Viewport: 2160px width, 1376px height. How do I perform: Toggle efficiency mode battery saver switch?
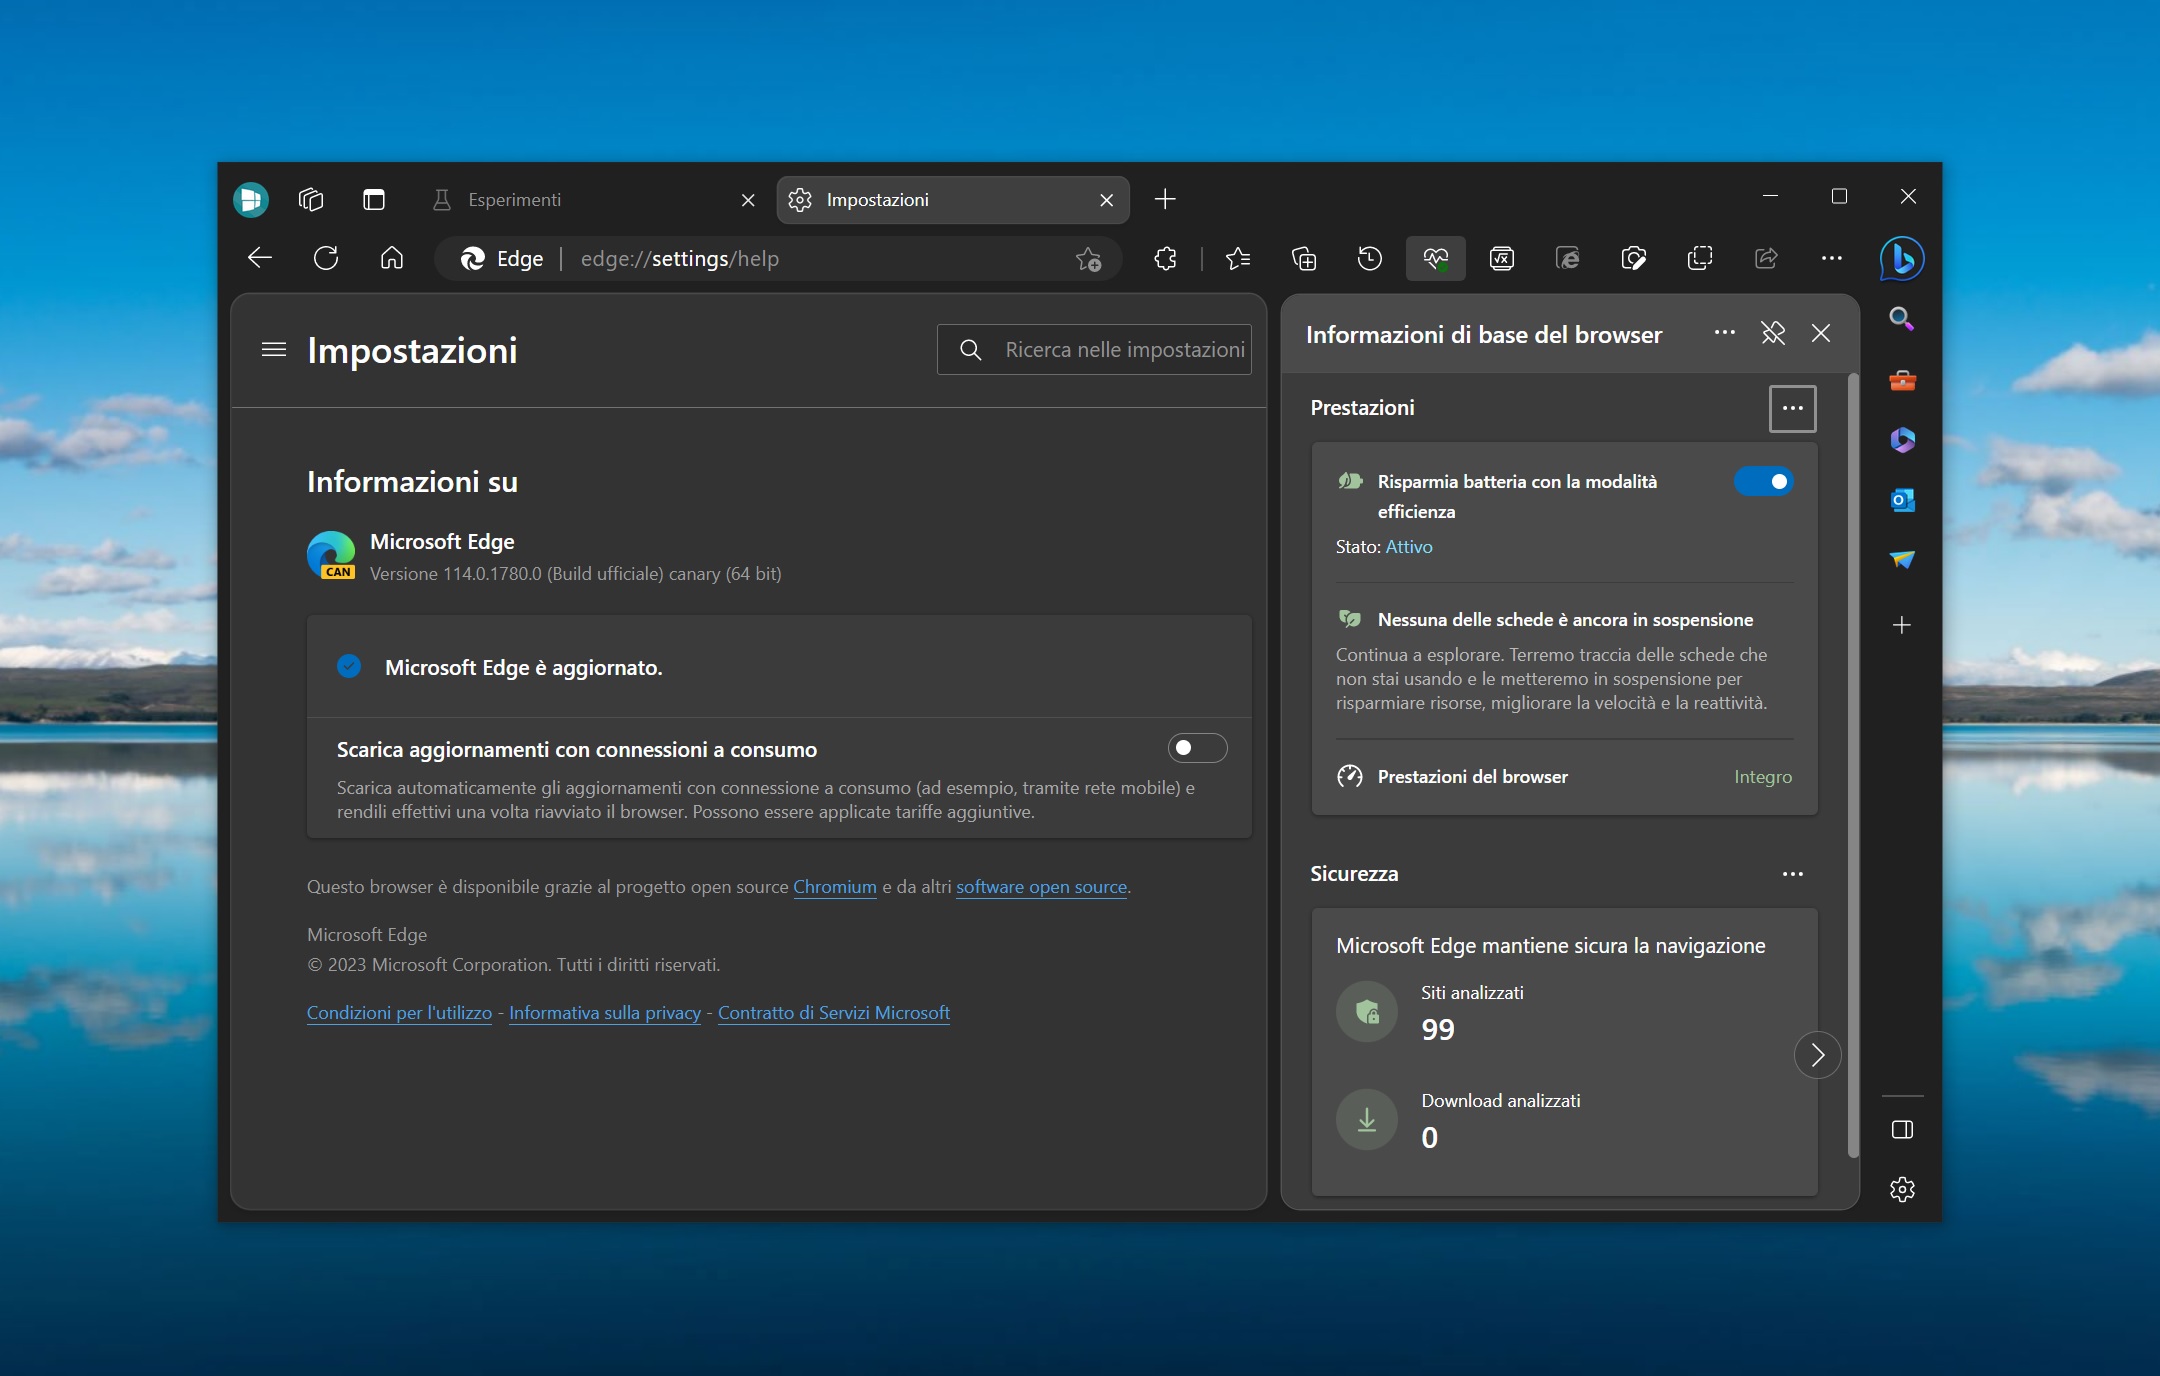1764,482
